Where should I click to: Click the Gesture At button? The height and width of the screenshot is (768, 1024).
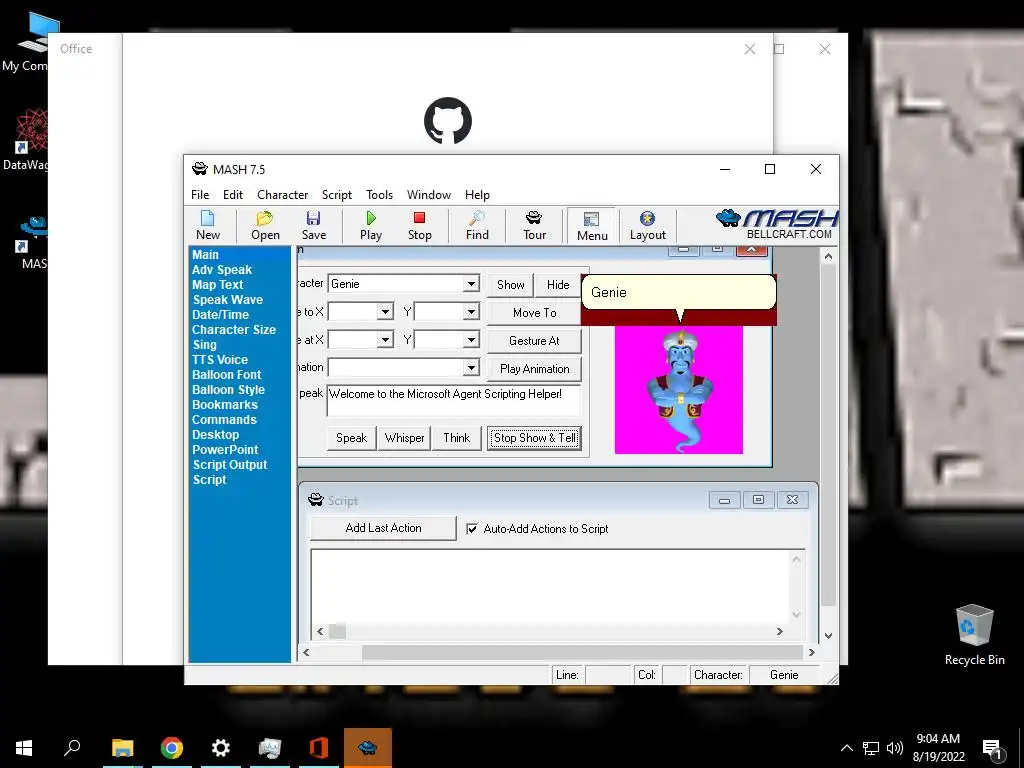coord(534,341)
